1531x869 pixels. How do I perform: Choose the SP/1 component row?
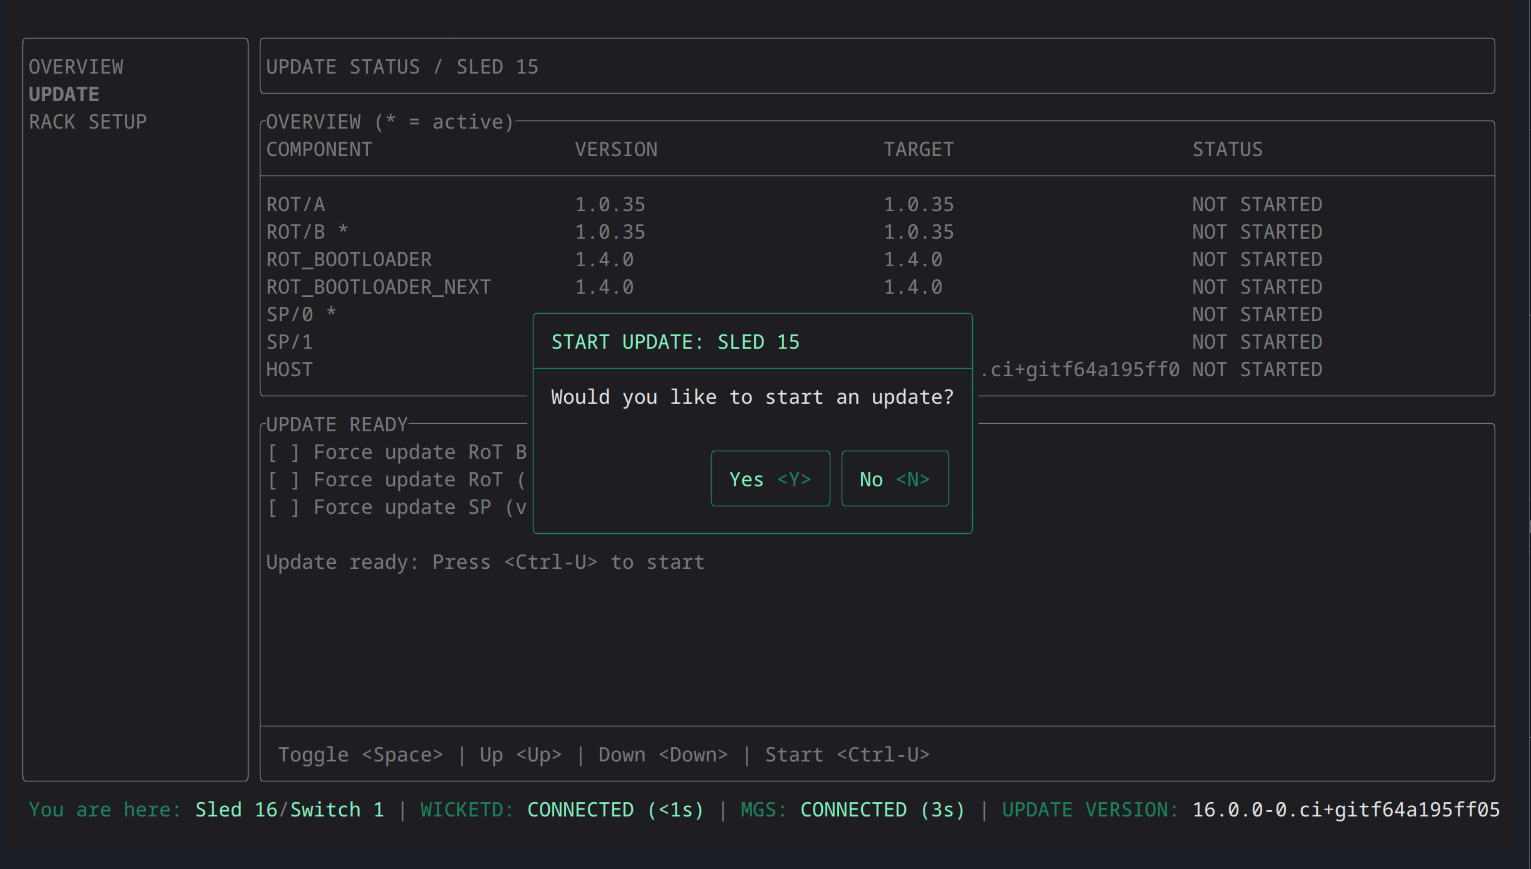(x=877, y=342)
